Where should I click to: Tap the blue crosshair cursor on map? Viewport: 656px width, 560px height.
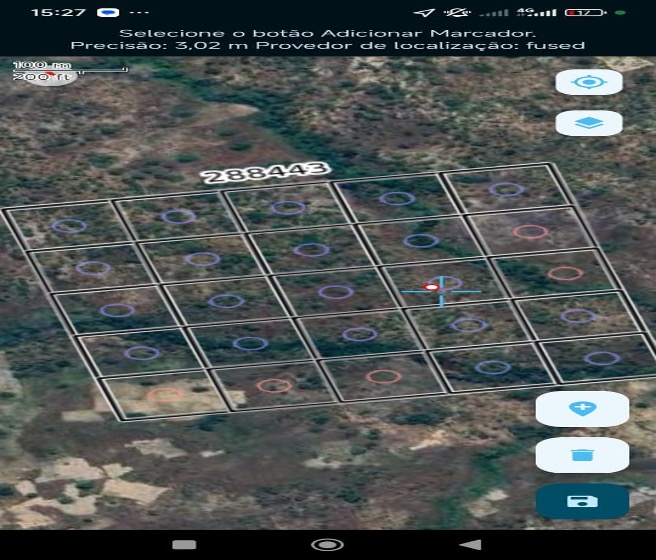(x=441, y=291)
